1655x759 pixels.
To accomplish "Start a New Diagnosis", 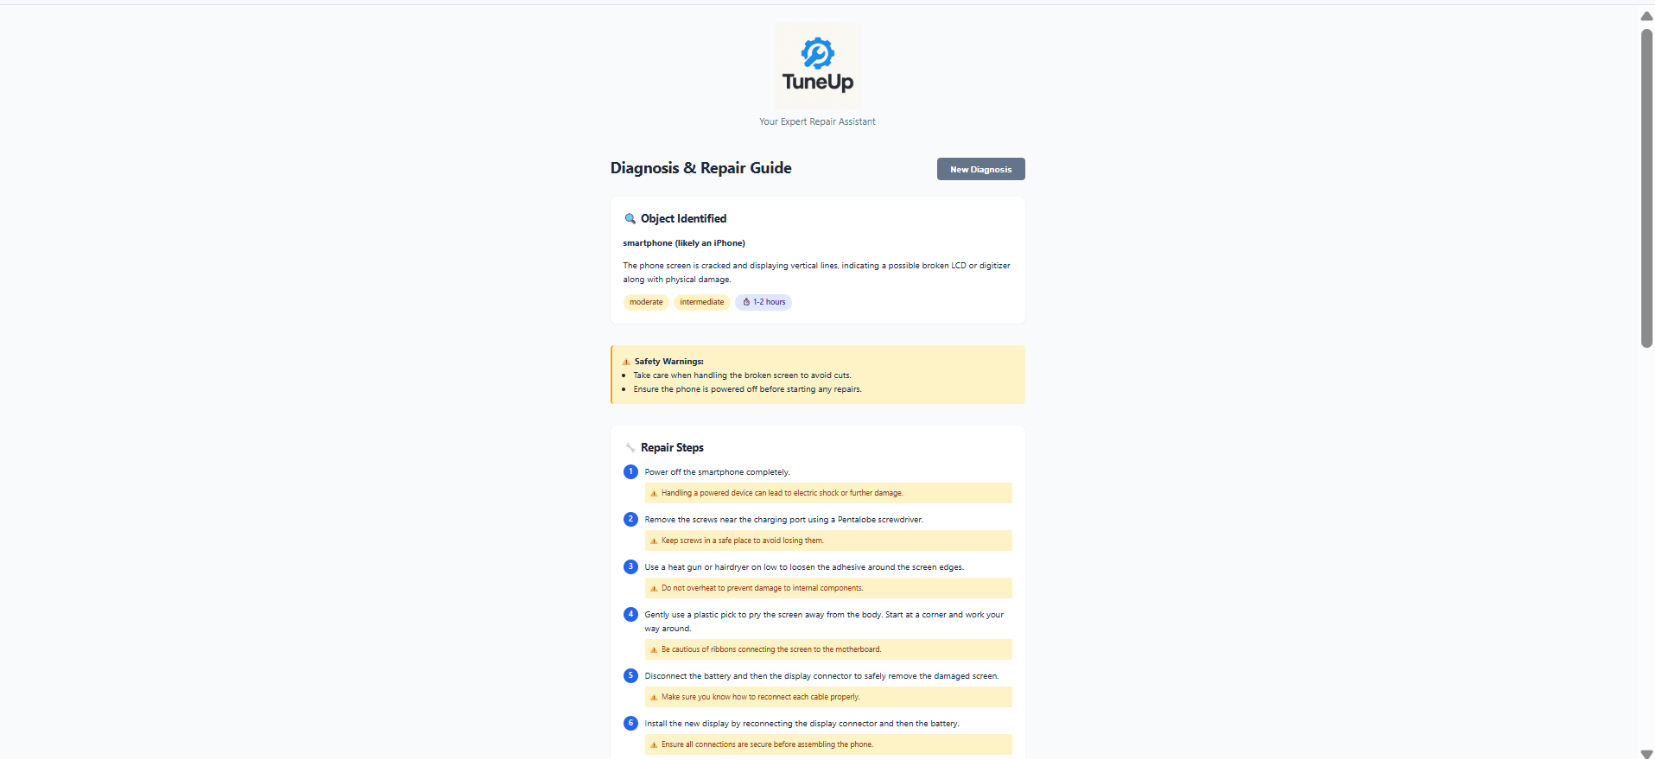I will tap(980, 169).
